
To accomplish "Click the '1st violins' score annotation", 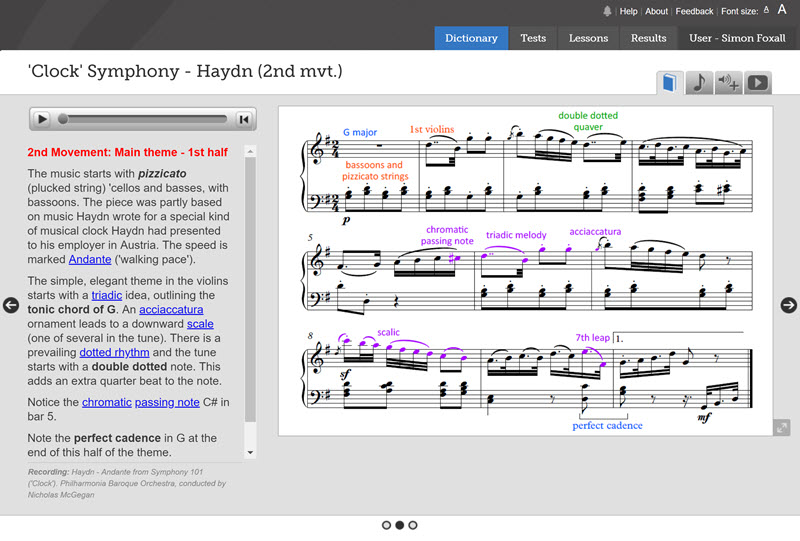I will coord(432,129).
